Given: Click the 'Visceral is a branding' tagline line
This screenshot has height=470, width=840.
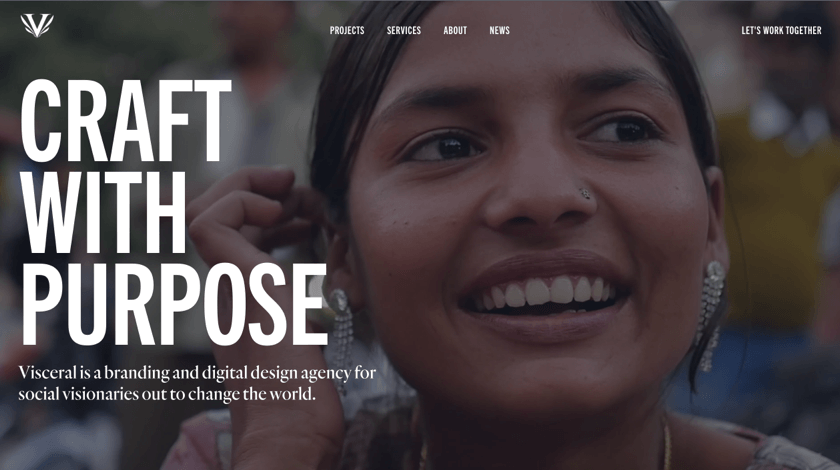Looking at the screenshot, I should (x=197, y=372).
